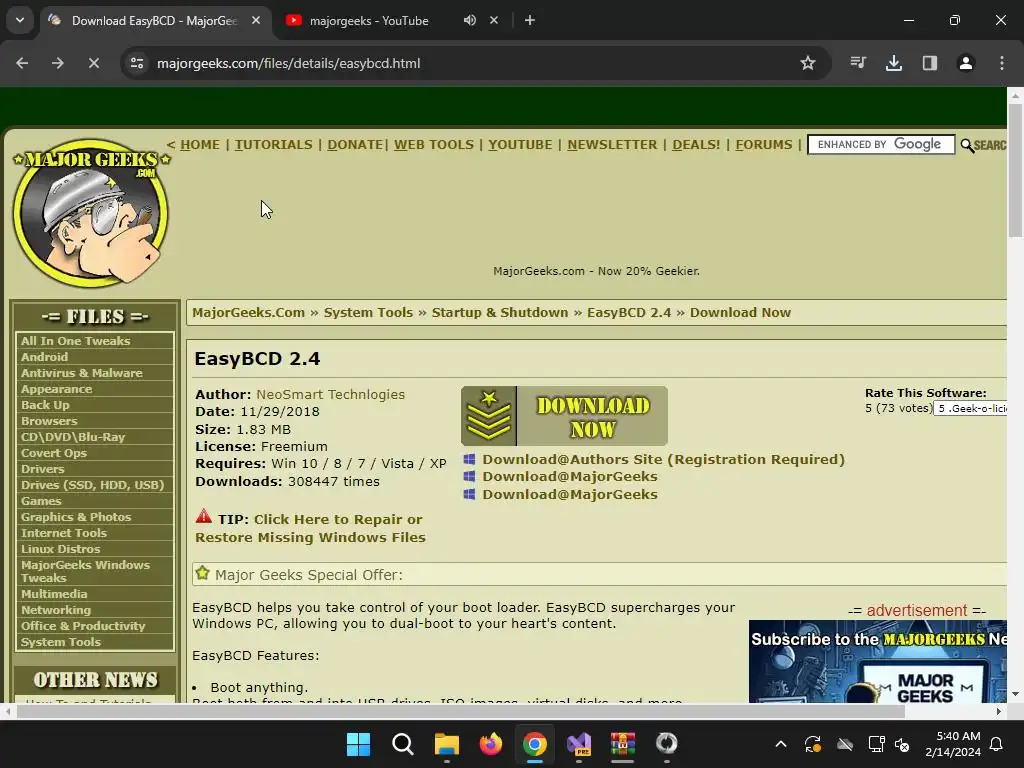The width and height of the screenshot is (1024, 768).
Task: Click the forward navigation arrow
Action: pyautogui.click(x=57, y=63)
